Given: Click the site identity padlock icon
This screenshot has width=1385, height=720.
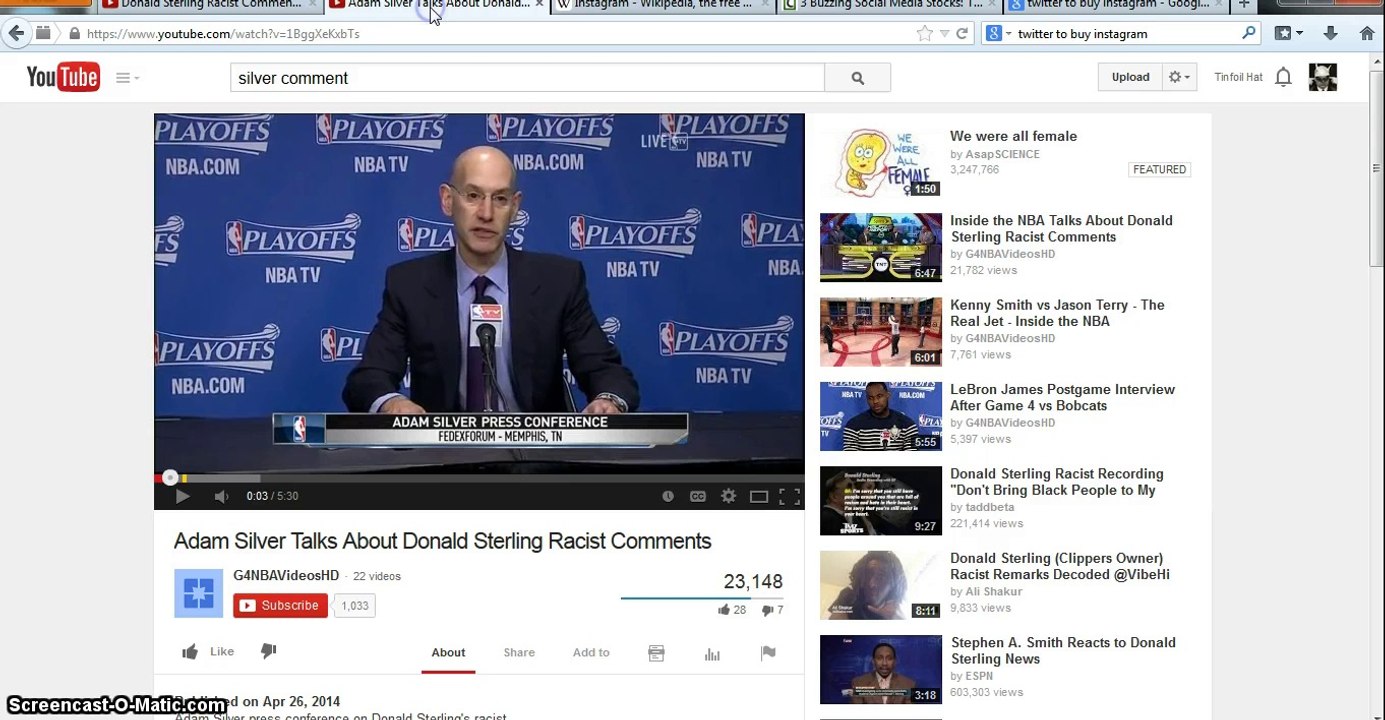Looking at the screenshot, I should [x=74, y=34].
